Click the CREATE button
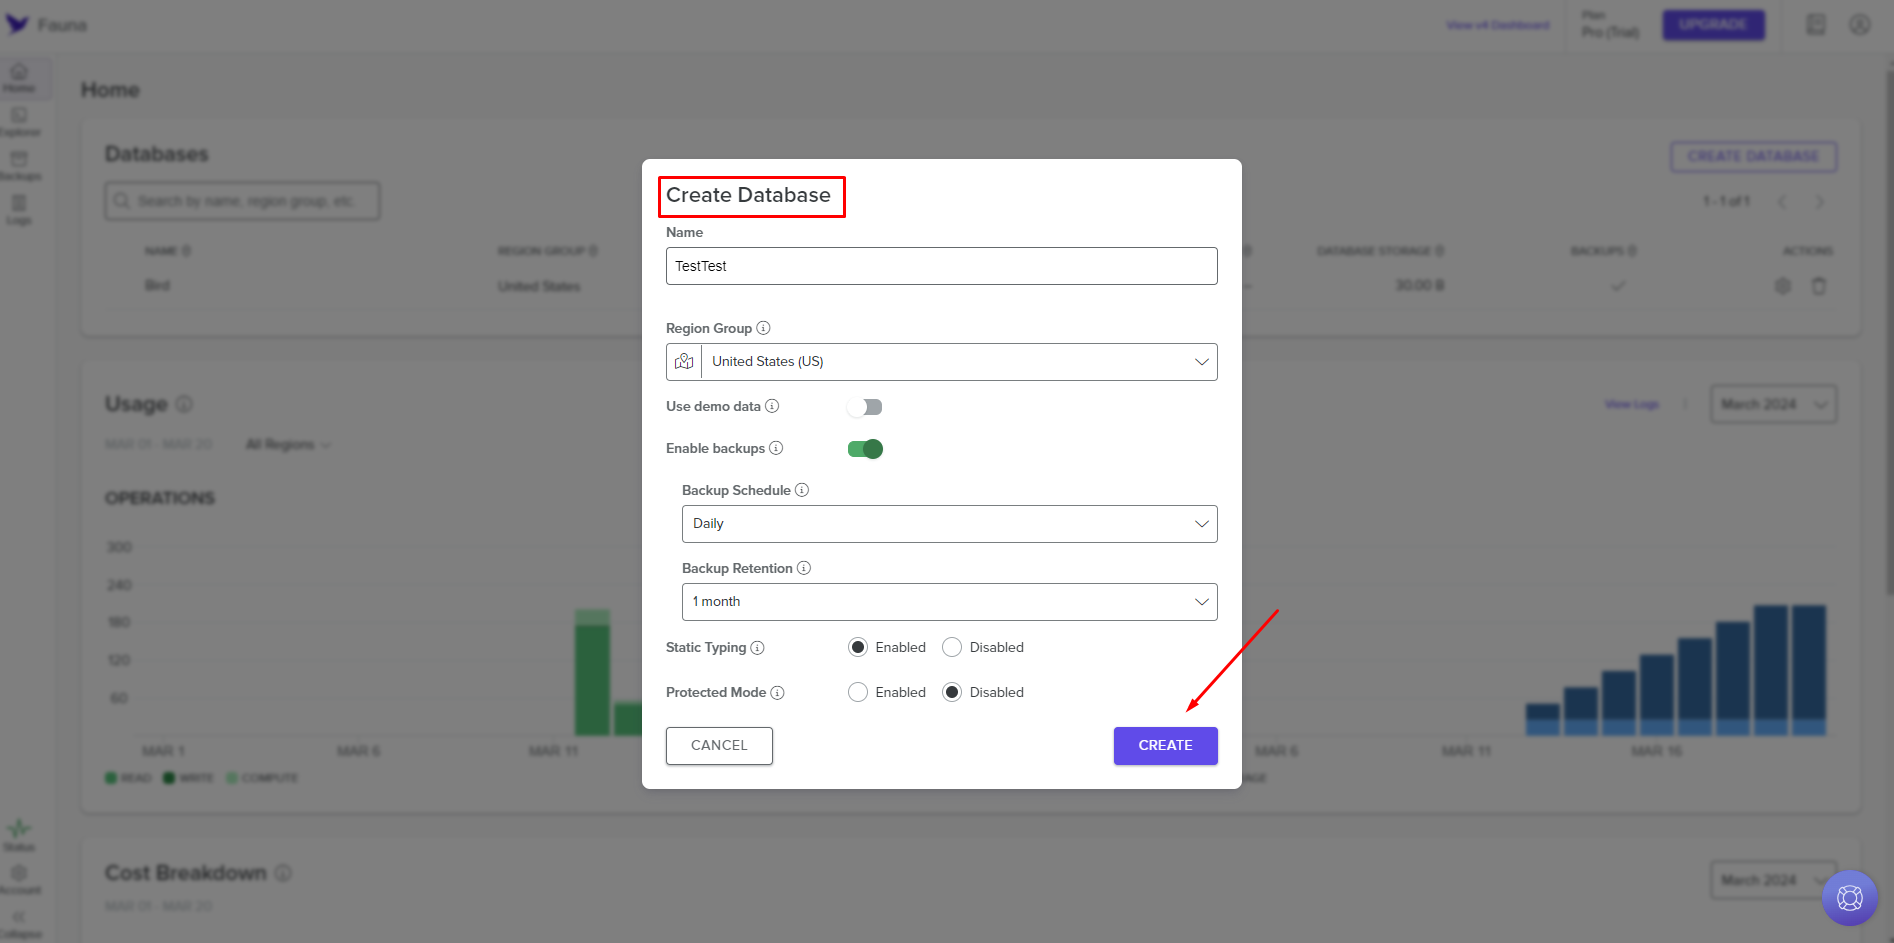 pos(1165,745)
